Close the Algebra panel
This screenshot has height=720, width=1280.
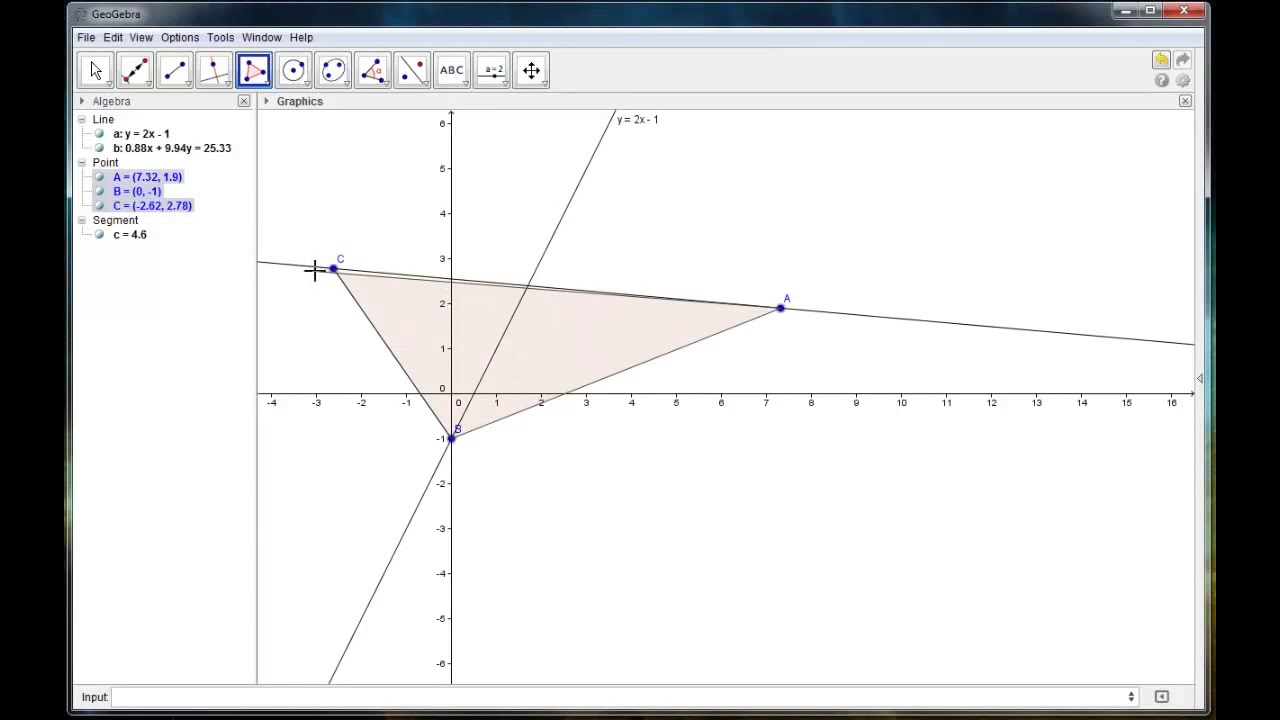point(243,101)
